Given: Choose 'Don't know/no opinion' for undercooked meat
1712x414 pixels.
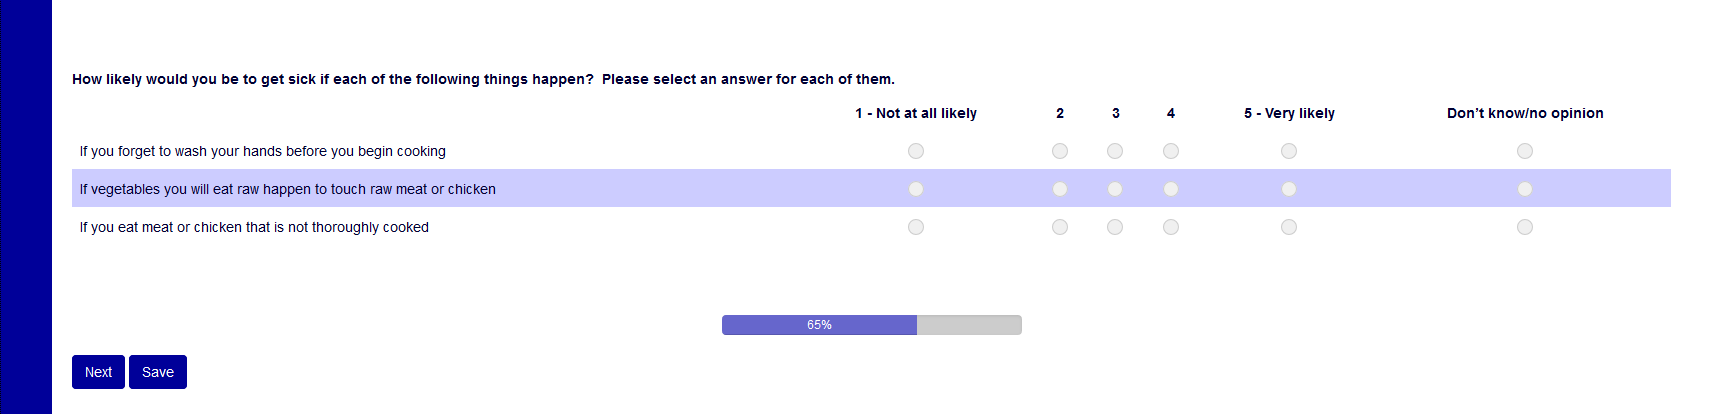Looking at the screenshot, I should [x=1525, y=227].
